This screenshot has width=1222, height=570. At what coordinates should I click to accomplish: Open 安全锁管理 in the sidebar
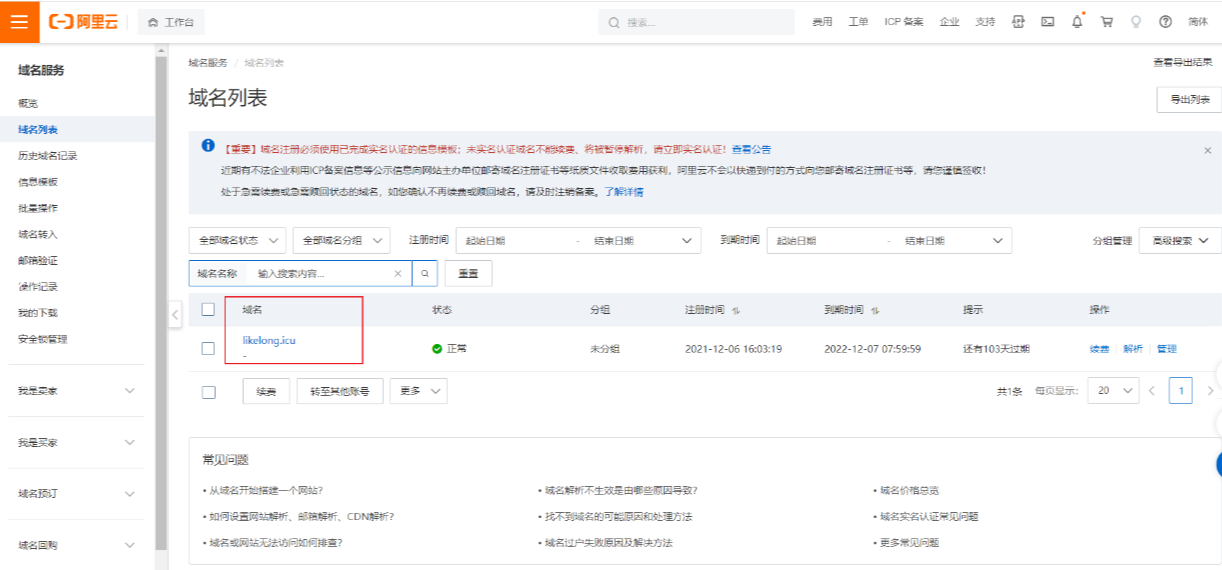[x=43, y=339]
